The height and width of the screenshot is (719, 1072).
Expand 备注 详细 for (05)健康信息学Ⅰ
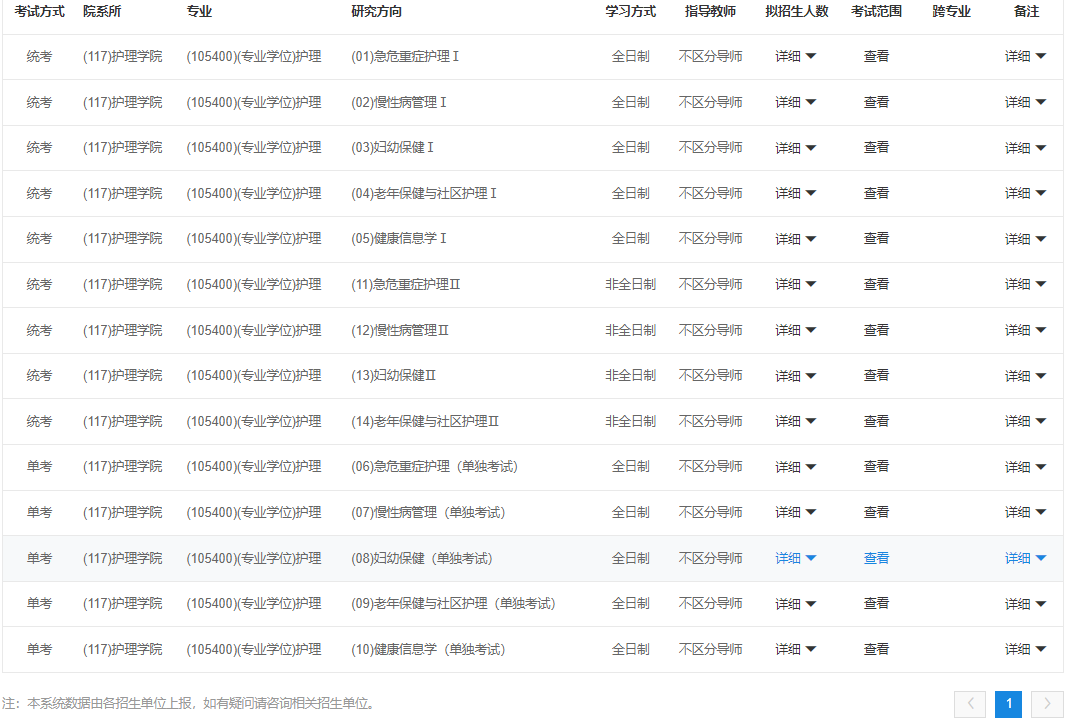[1025, 239]
